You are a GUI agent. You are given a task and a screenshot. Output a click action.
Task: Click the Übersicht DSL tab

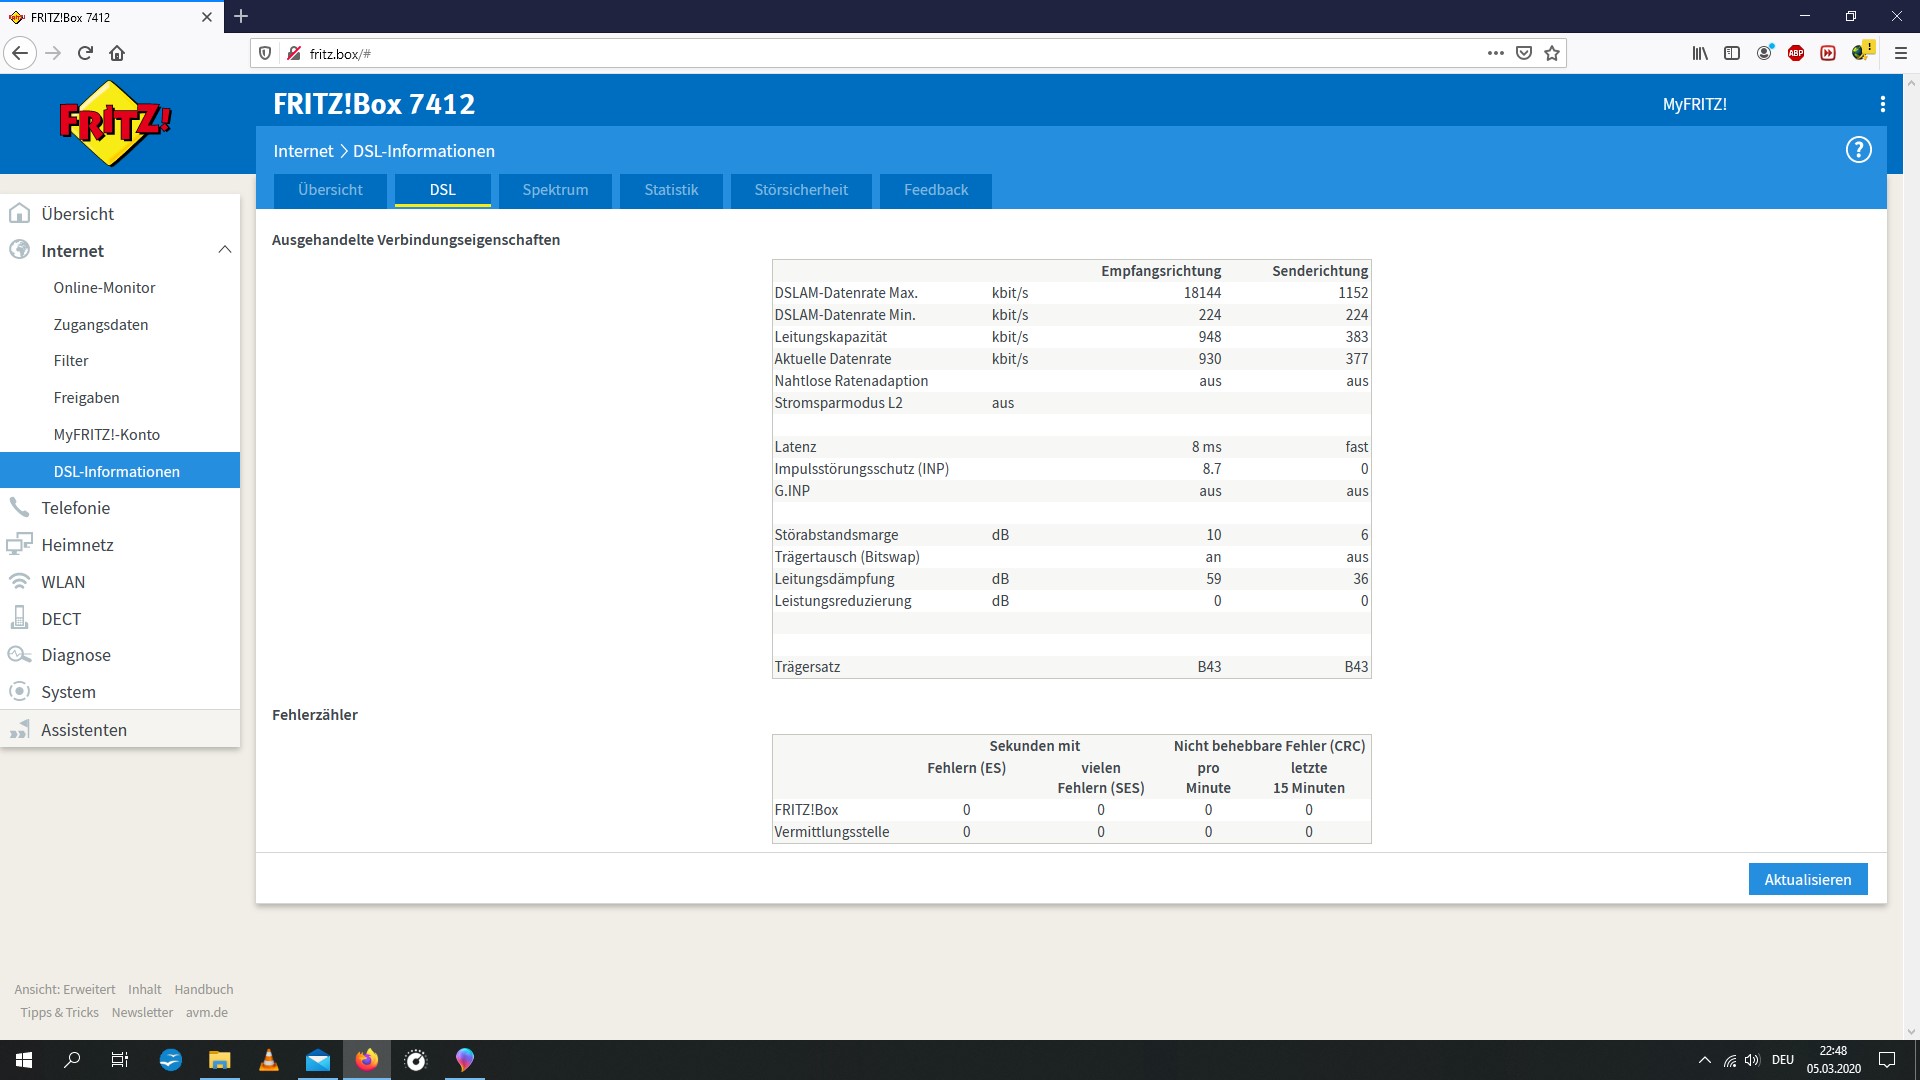(x=330, y=190)
